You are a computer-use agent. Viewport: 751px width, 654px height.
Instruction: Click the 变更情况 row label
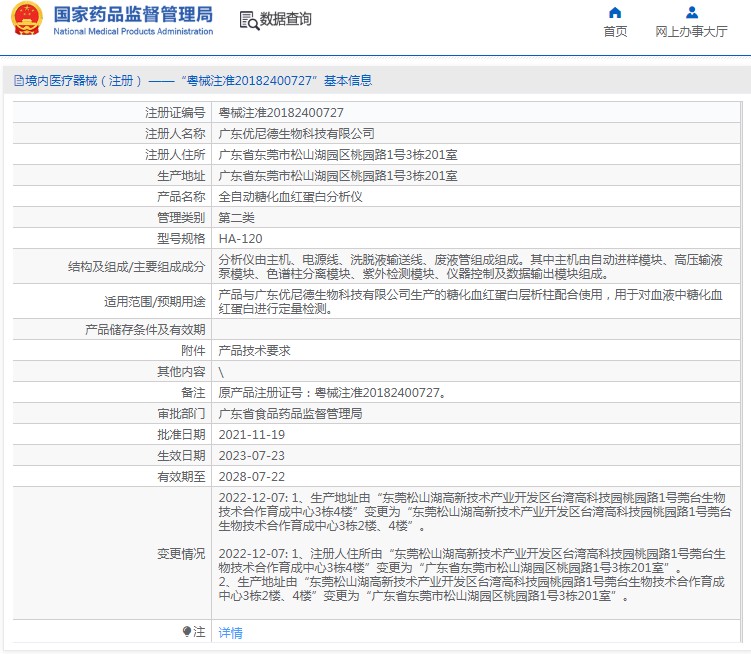pos(181,554)
